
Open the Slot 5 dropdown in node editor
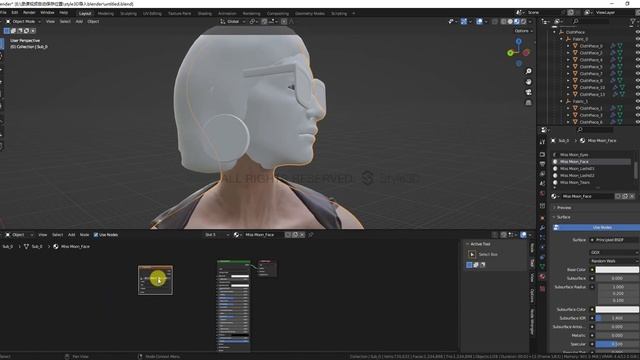(217, 235)
